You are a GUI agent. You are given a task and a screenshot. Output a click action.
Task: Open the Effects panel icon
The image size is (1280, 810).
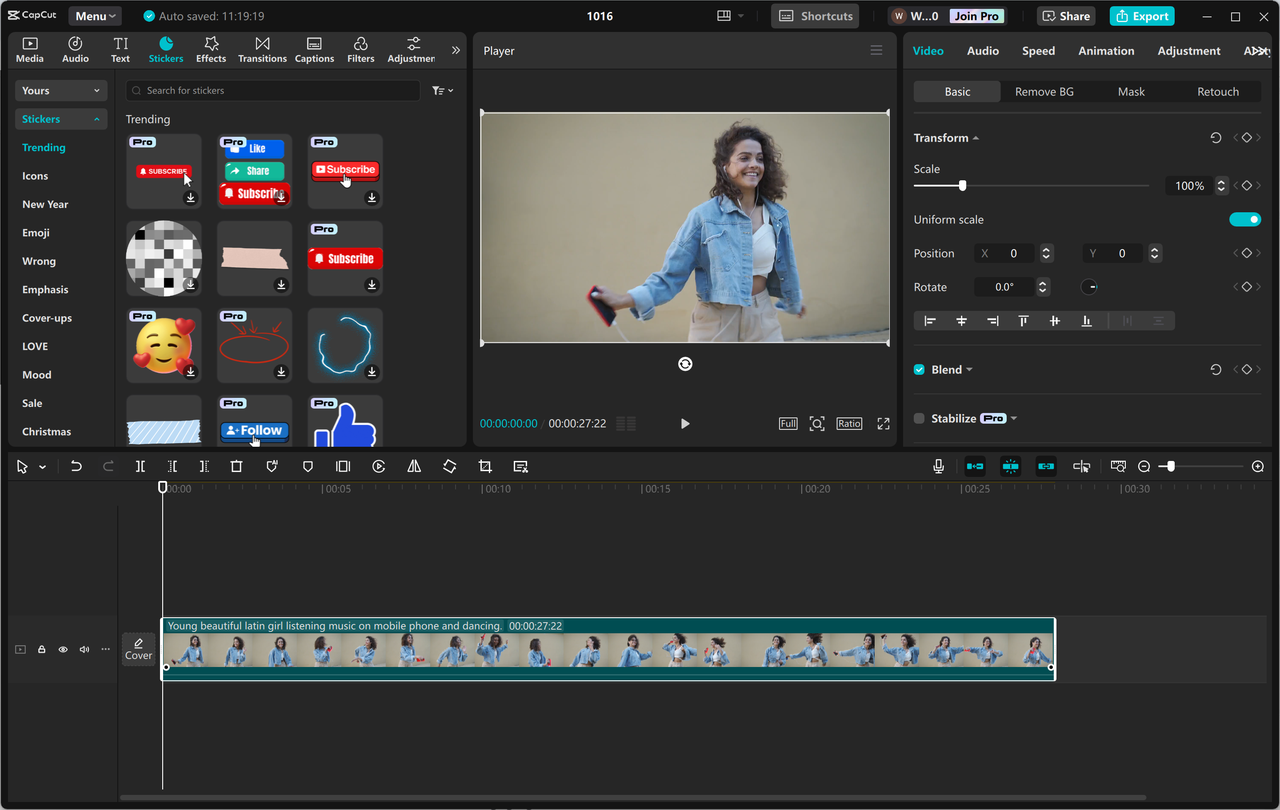point(211,49)
